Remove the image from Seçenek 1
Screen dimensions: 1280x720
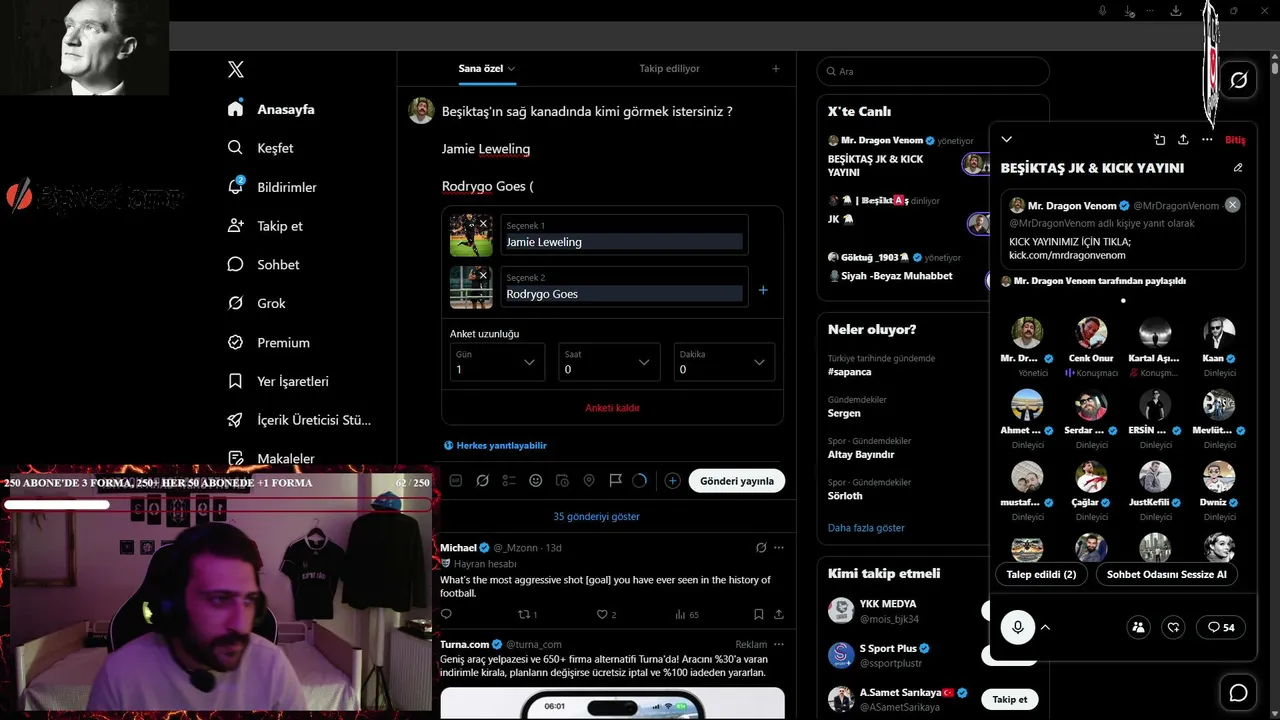tap(483, 223)
